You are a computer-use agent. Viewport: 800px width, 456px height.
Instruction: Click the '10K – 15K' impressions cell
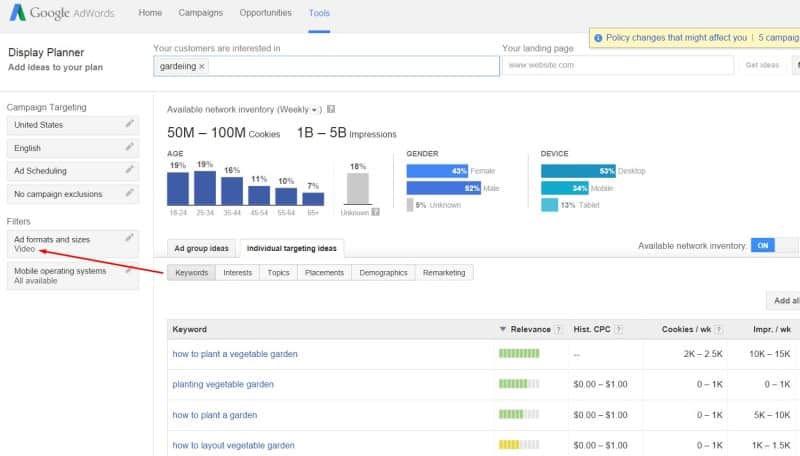click(x=769, y=353)
